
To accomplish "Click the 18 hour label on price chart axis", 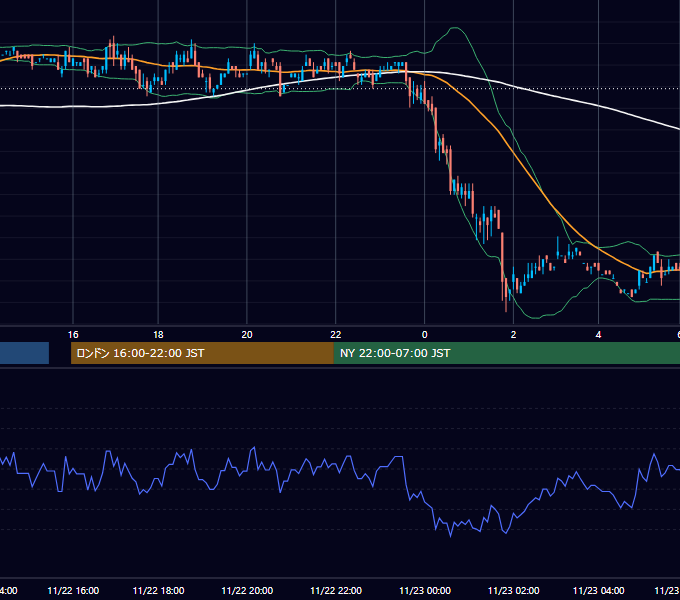I will [x=158, y=335].
